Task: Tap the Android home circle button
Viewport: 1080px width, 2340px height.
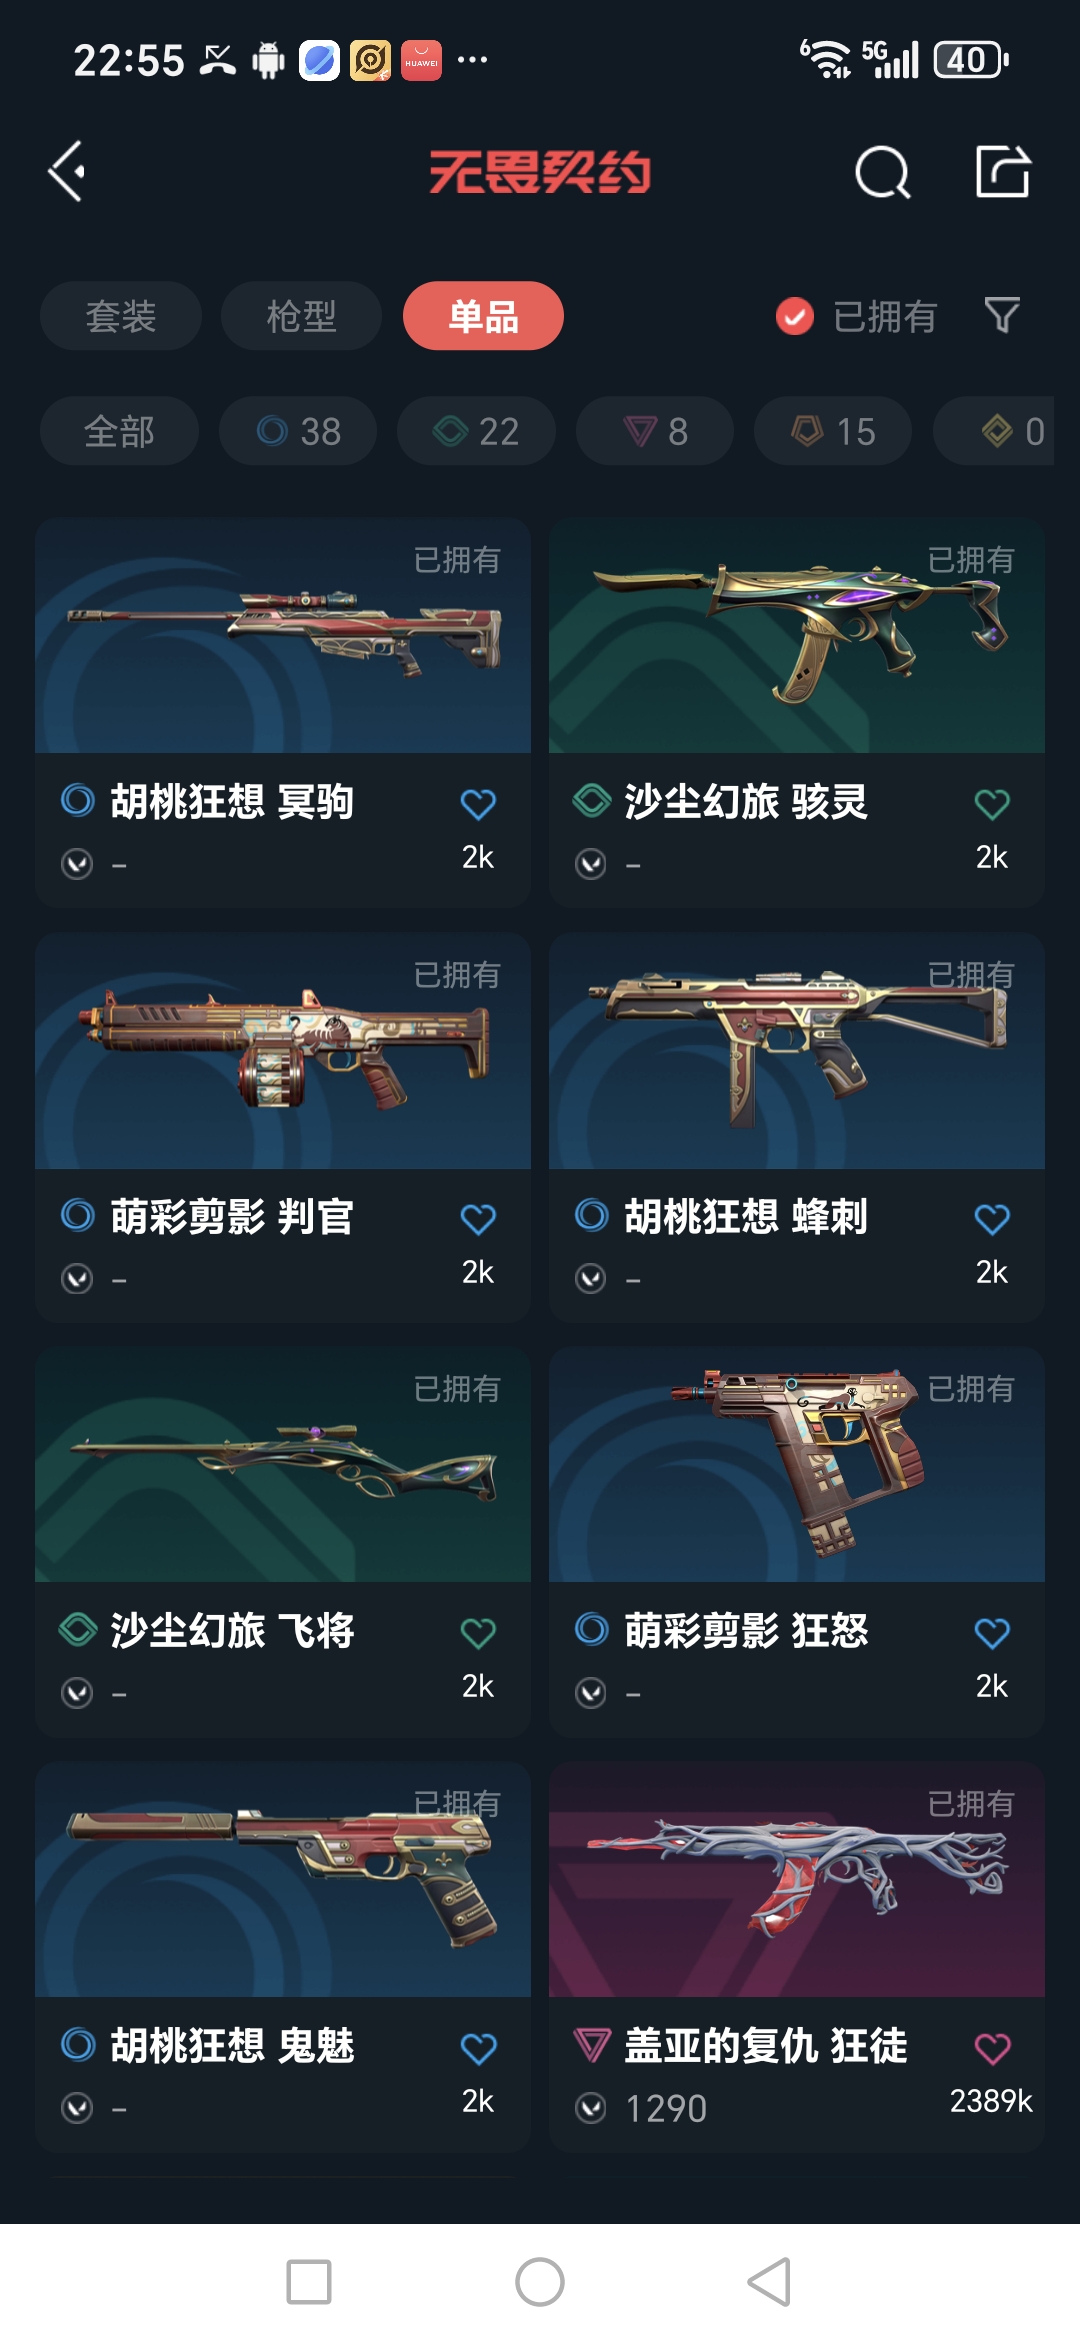Action: pos(540,2282)
